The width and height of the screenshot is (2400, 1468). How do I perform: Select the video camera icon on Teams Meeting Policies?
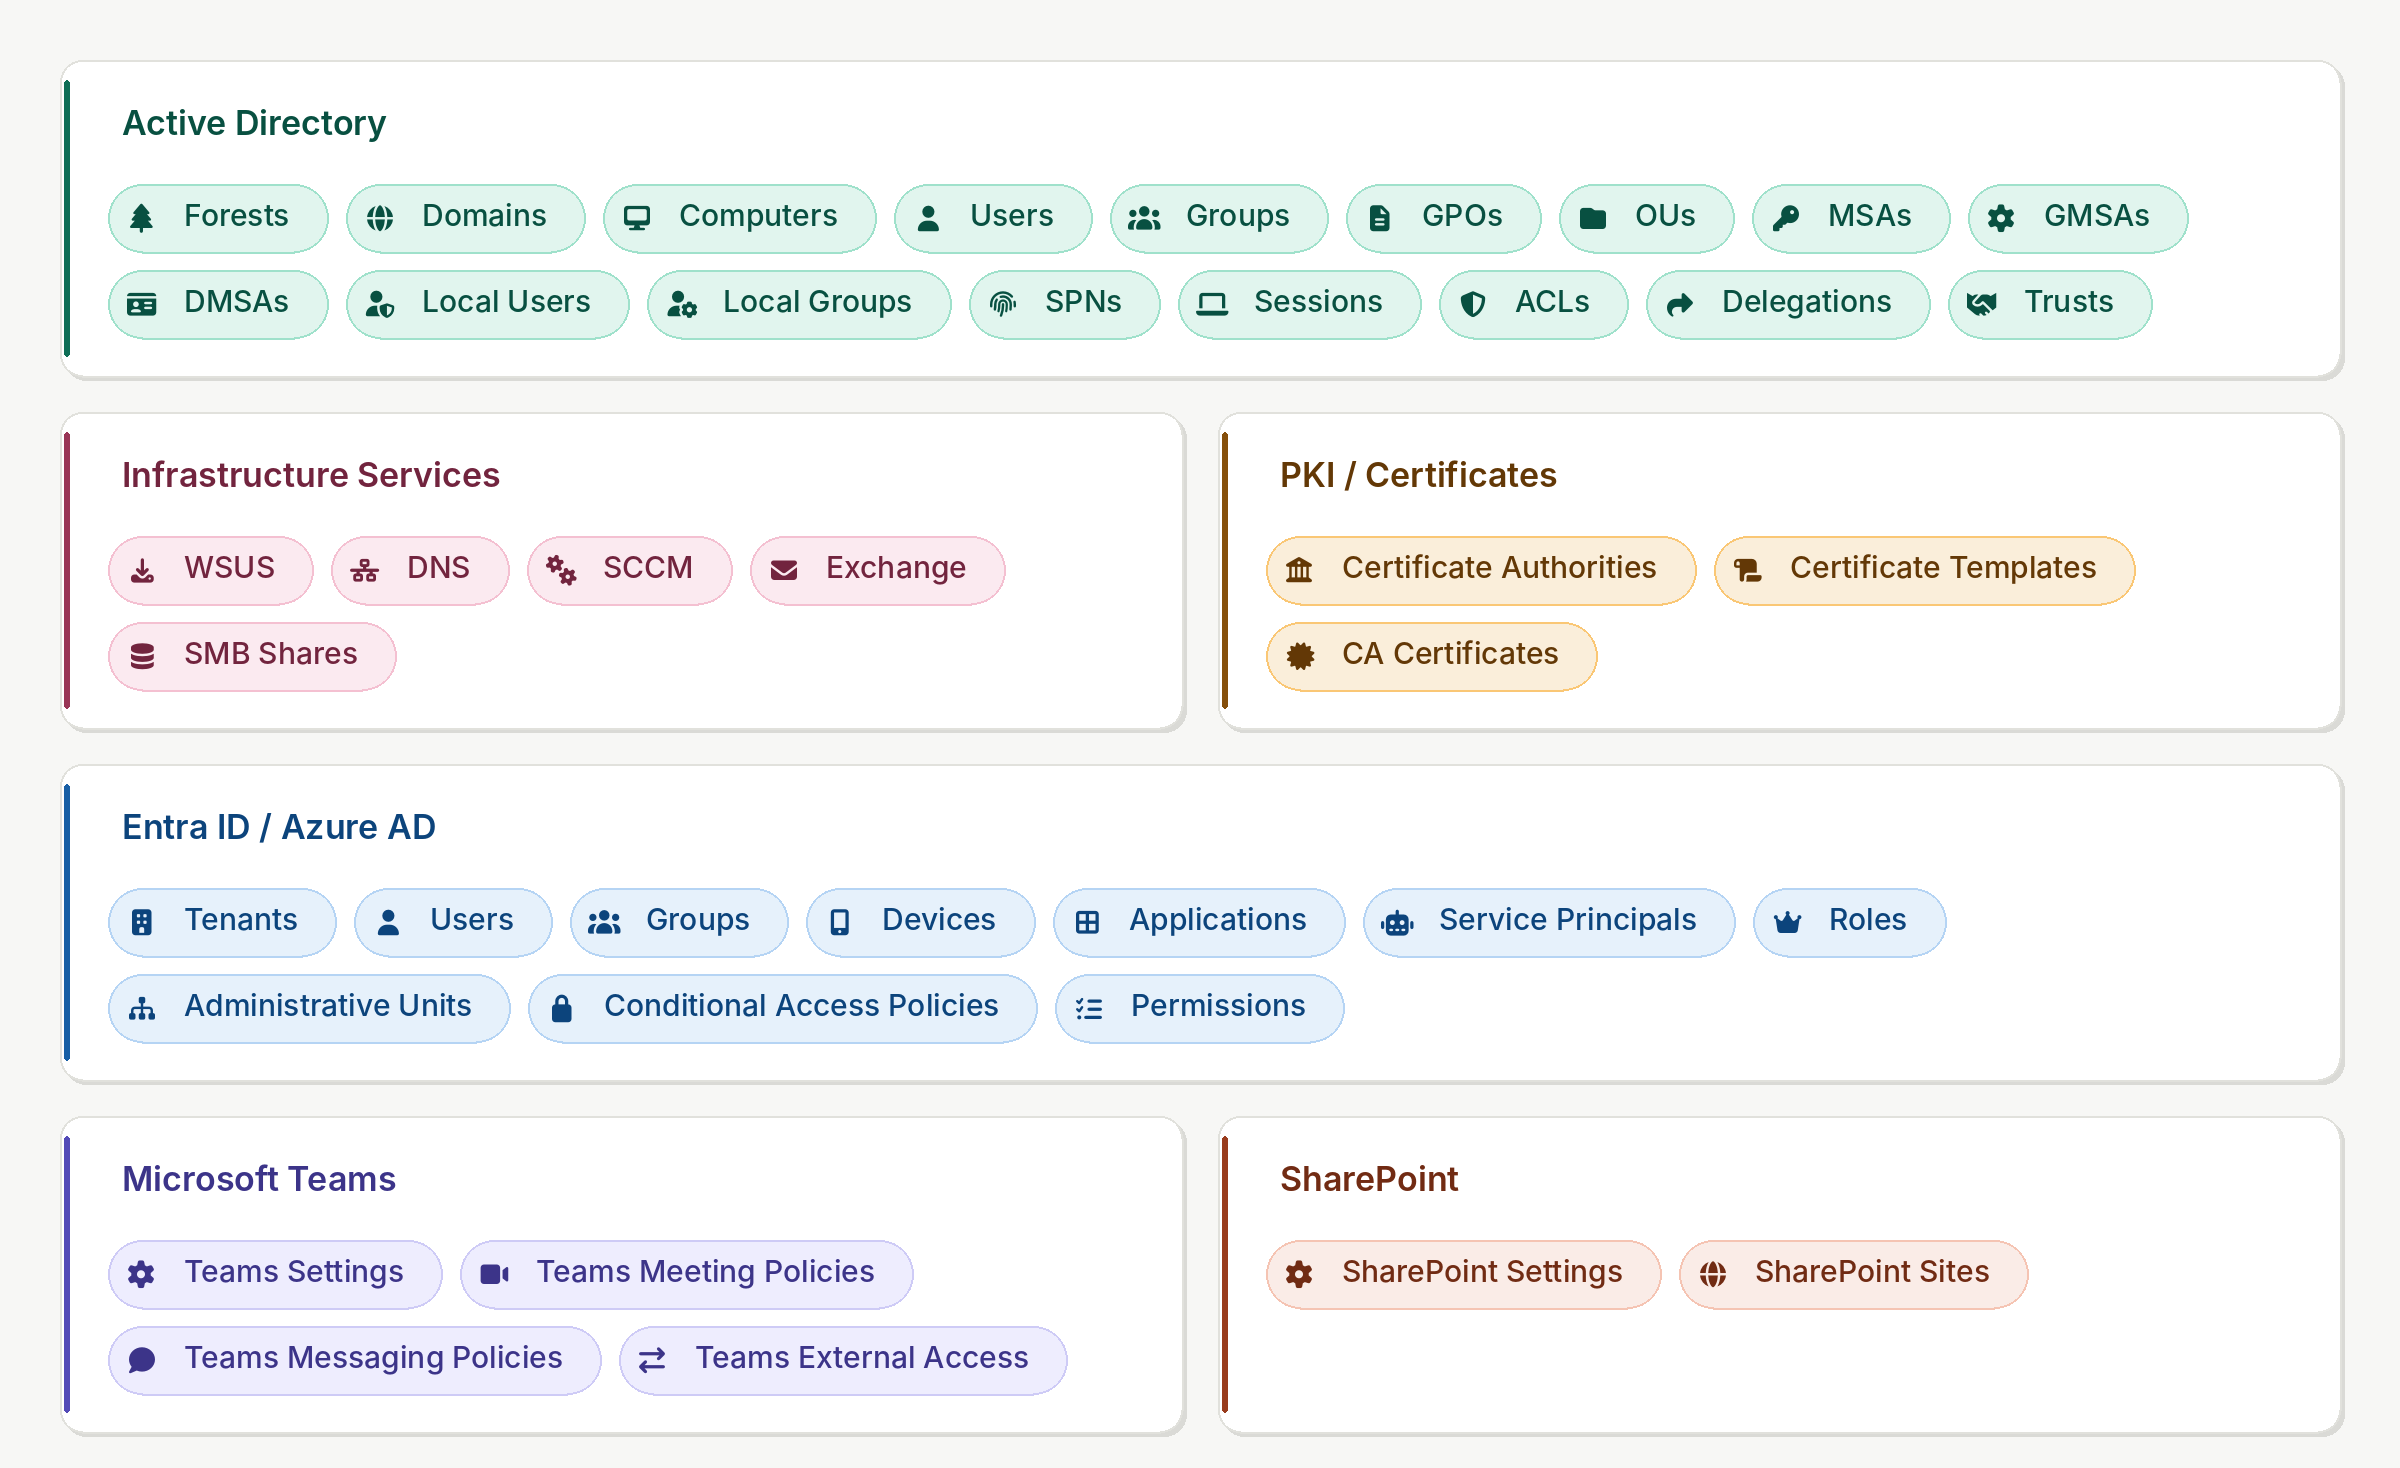click(x=496, y=1272)
